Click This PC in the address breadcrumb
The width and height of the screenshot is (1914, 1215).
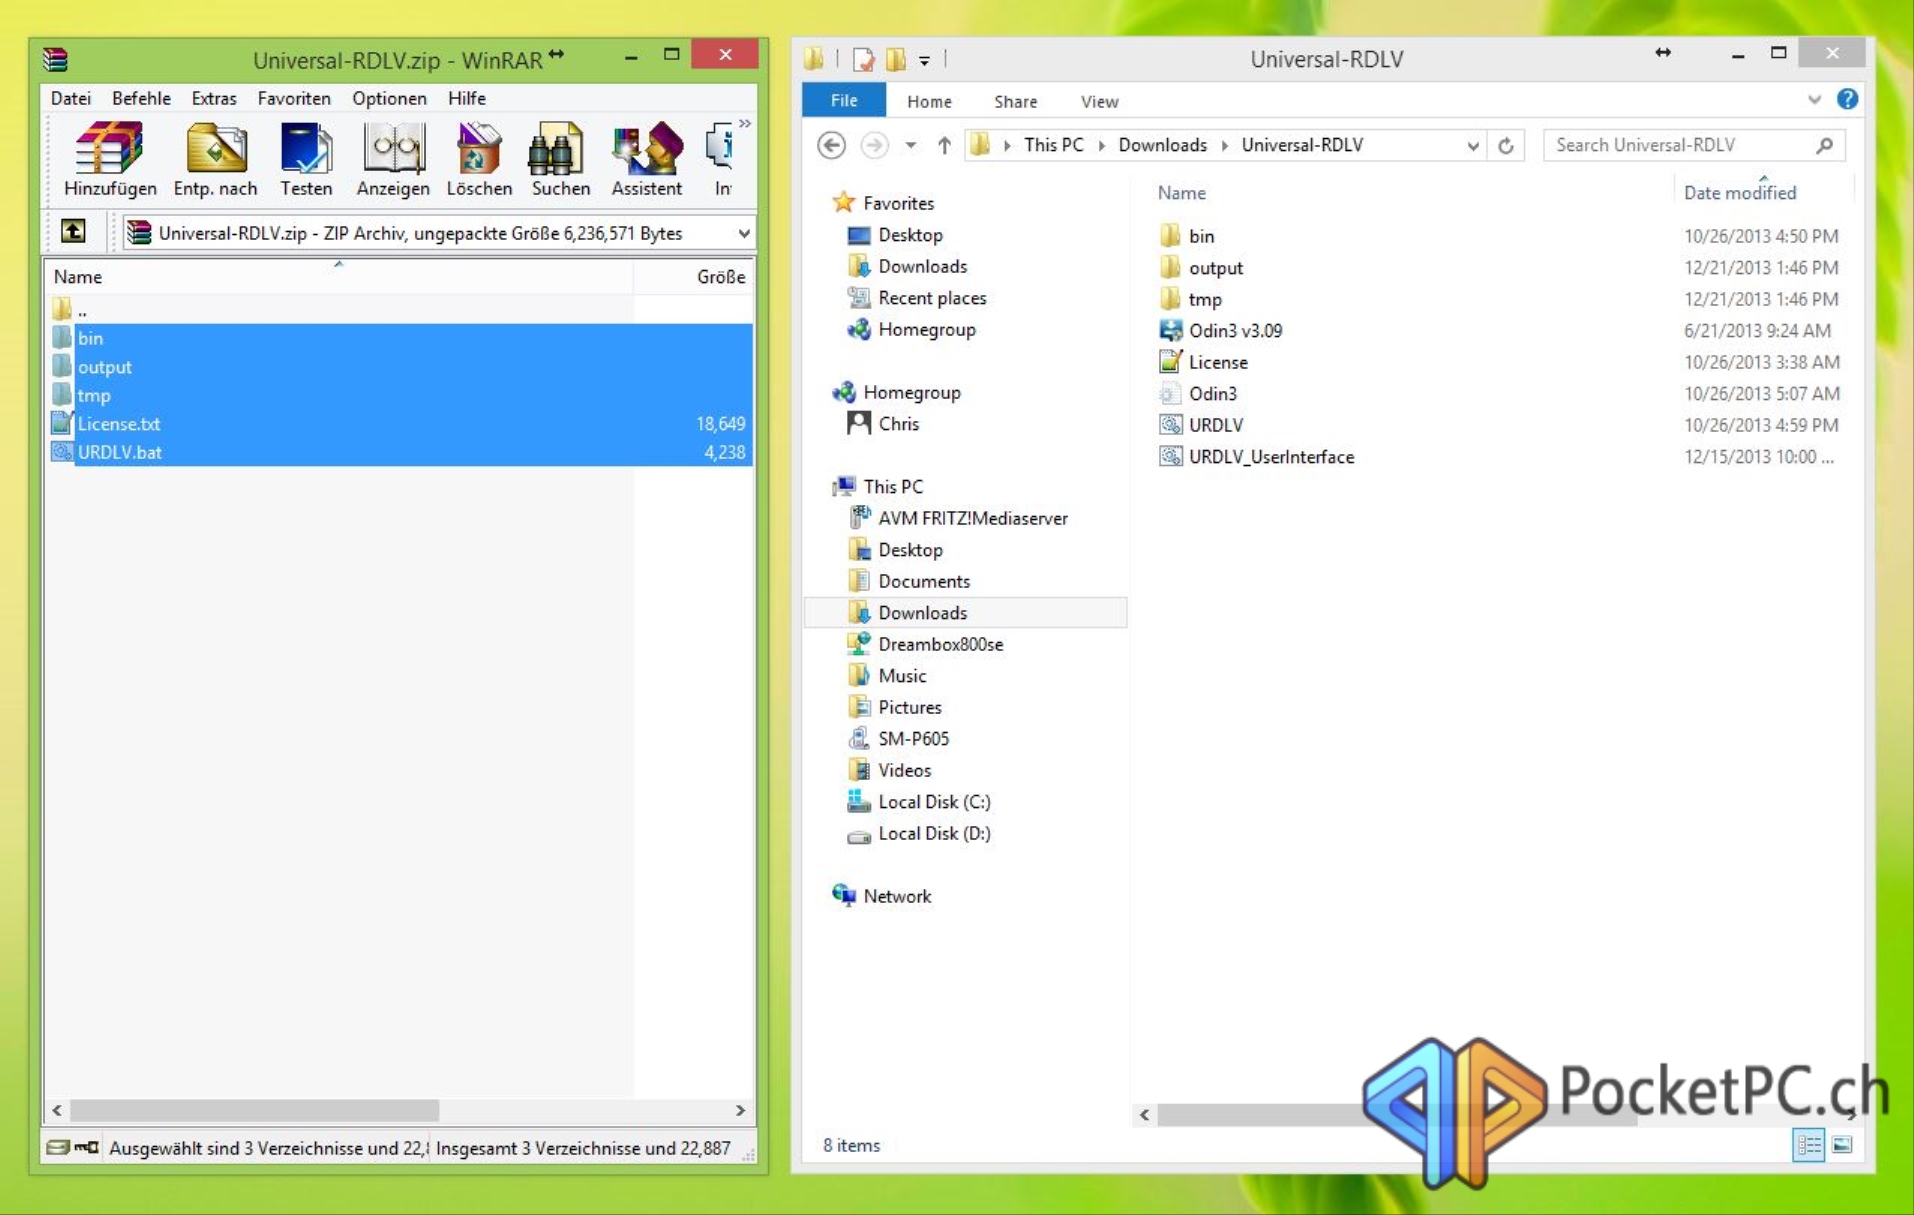point(1053,145)
